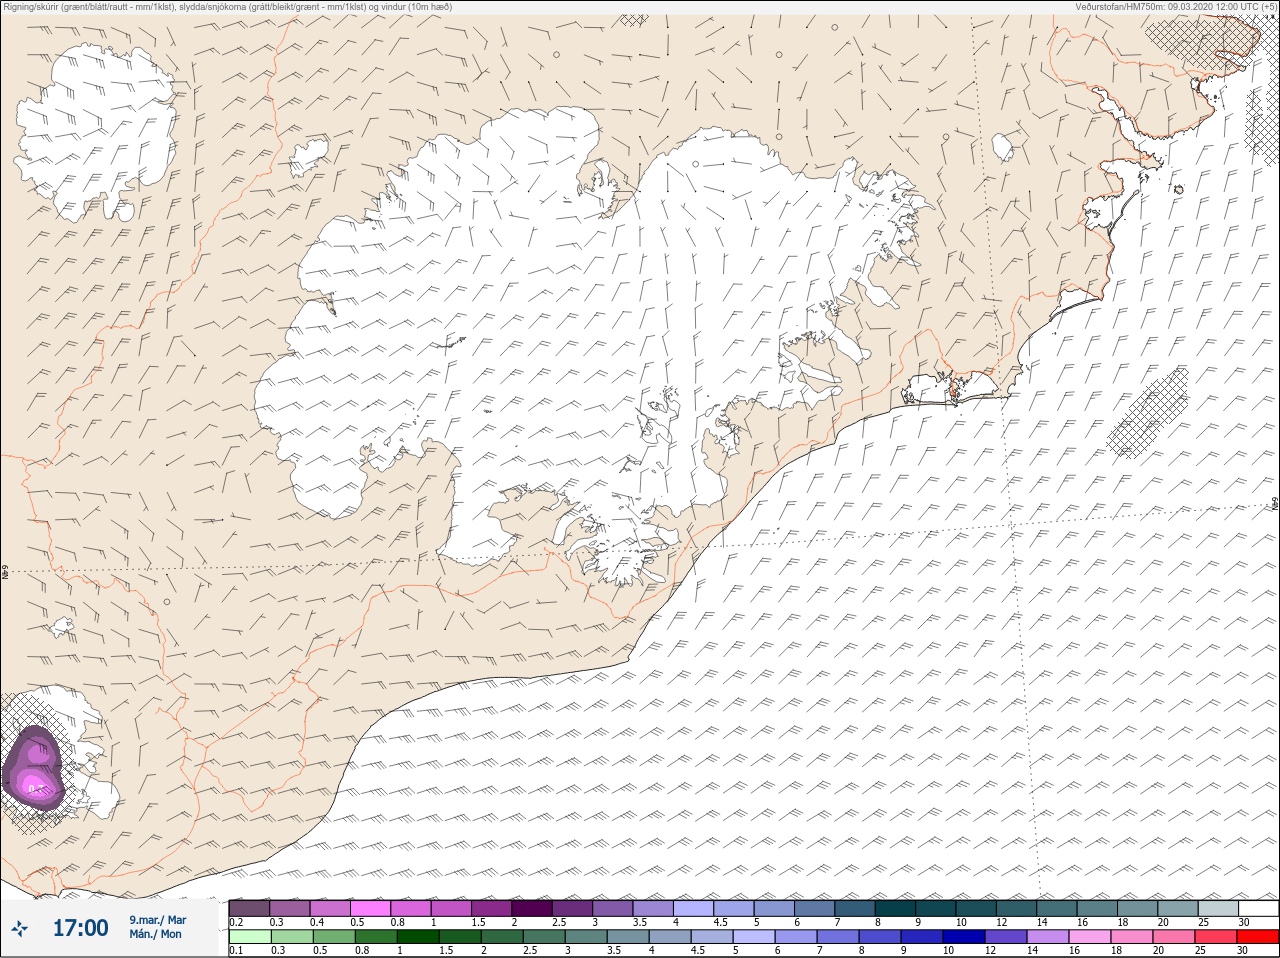1280x958 pixels.
Task: Click the Veðurstofan/HM750m run timestamp text
Action: [1175, 6]
